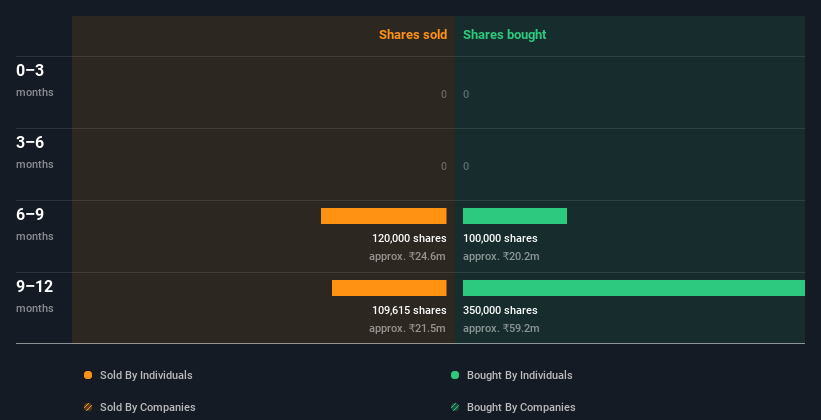Viewport: 821px width, 420px height.
Task: Click the striped Bought By Companies legend icon
Action: (455, 407)
